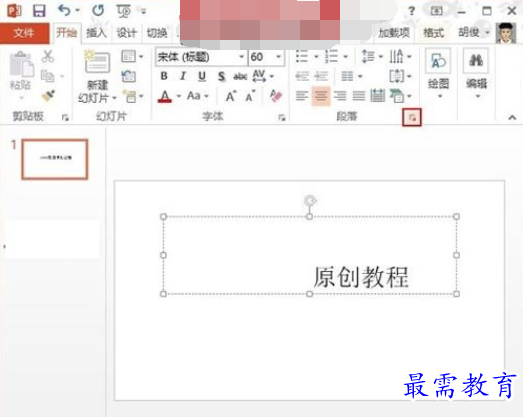Image resolution: width=525 pixels, height=417 pixels.
Task: Toggle italic formatting
Action: click(x=183, y=76)
